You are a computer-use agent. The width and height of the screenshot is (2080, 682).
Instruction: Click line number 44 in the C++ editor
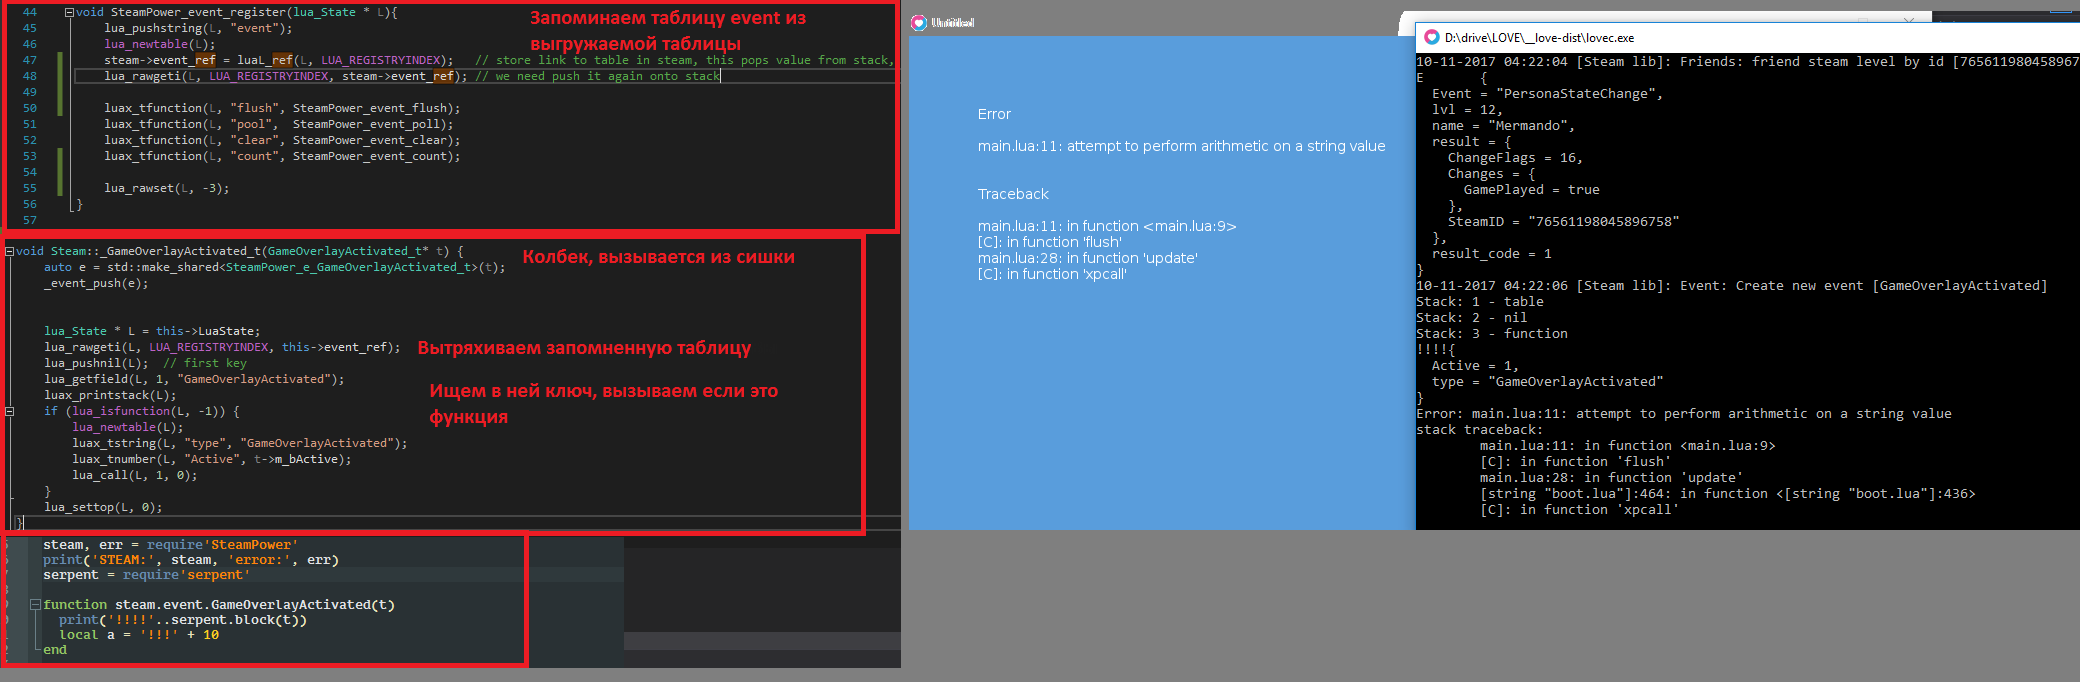pos(30,12)
